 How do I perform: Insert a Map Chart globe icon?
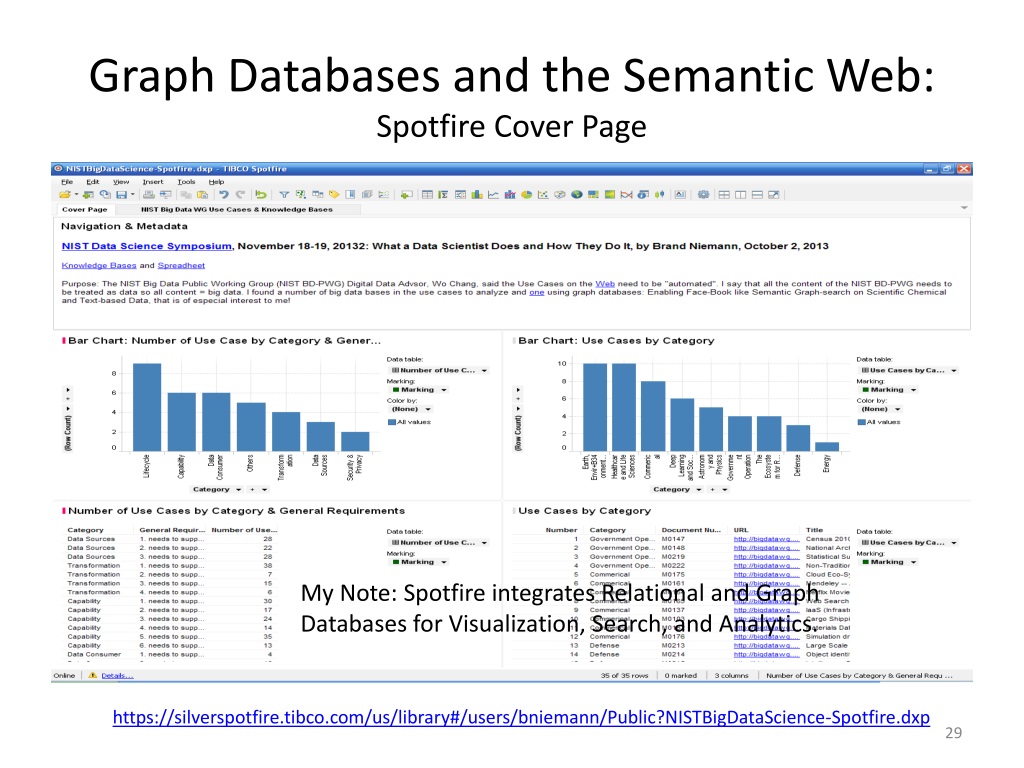pyautogui.click(x=577, y=195)
